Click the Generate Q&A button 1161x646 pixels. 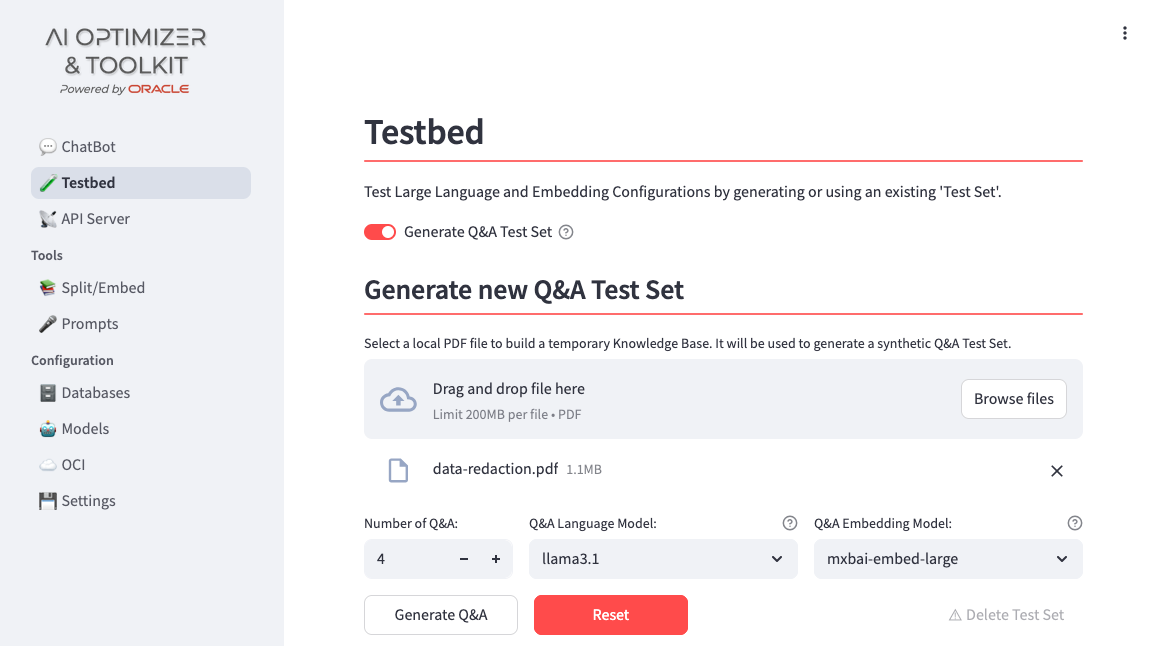coord(441,615)
